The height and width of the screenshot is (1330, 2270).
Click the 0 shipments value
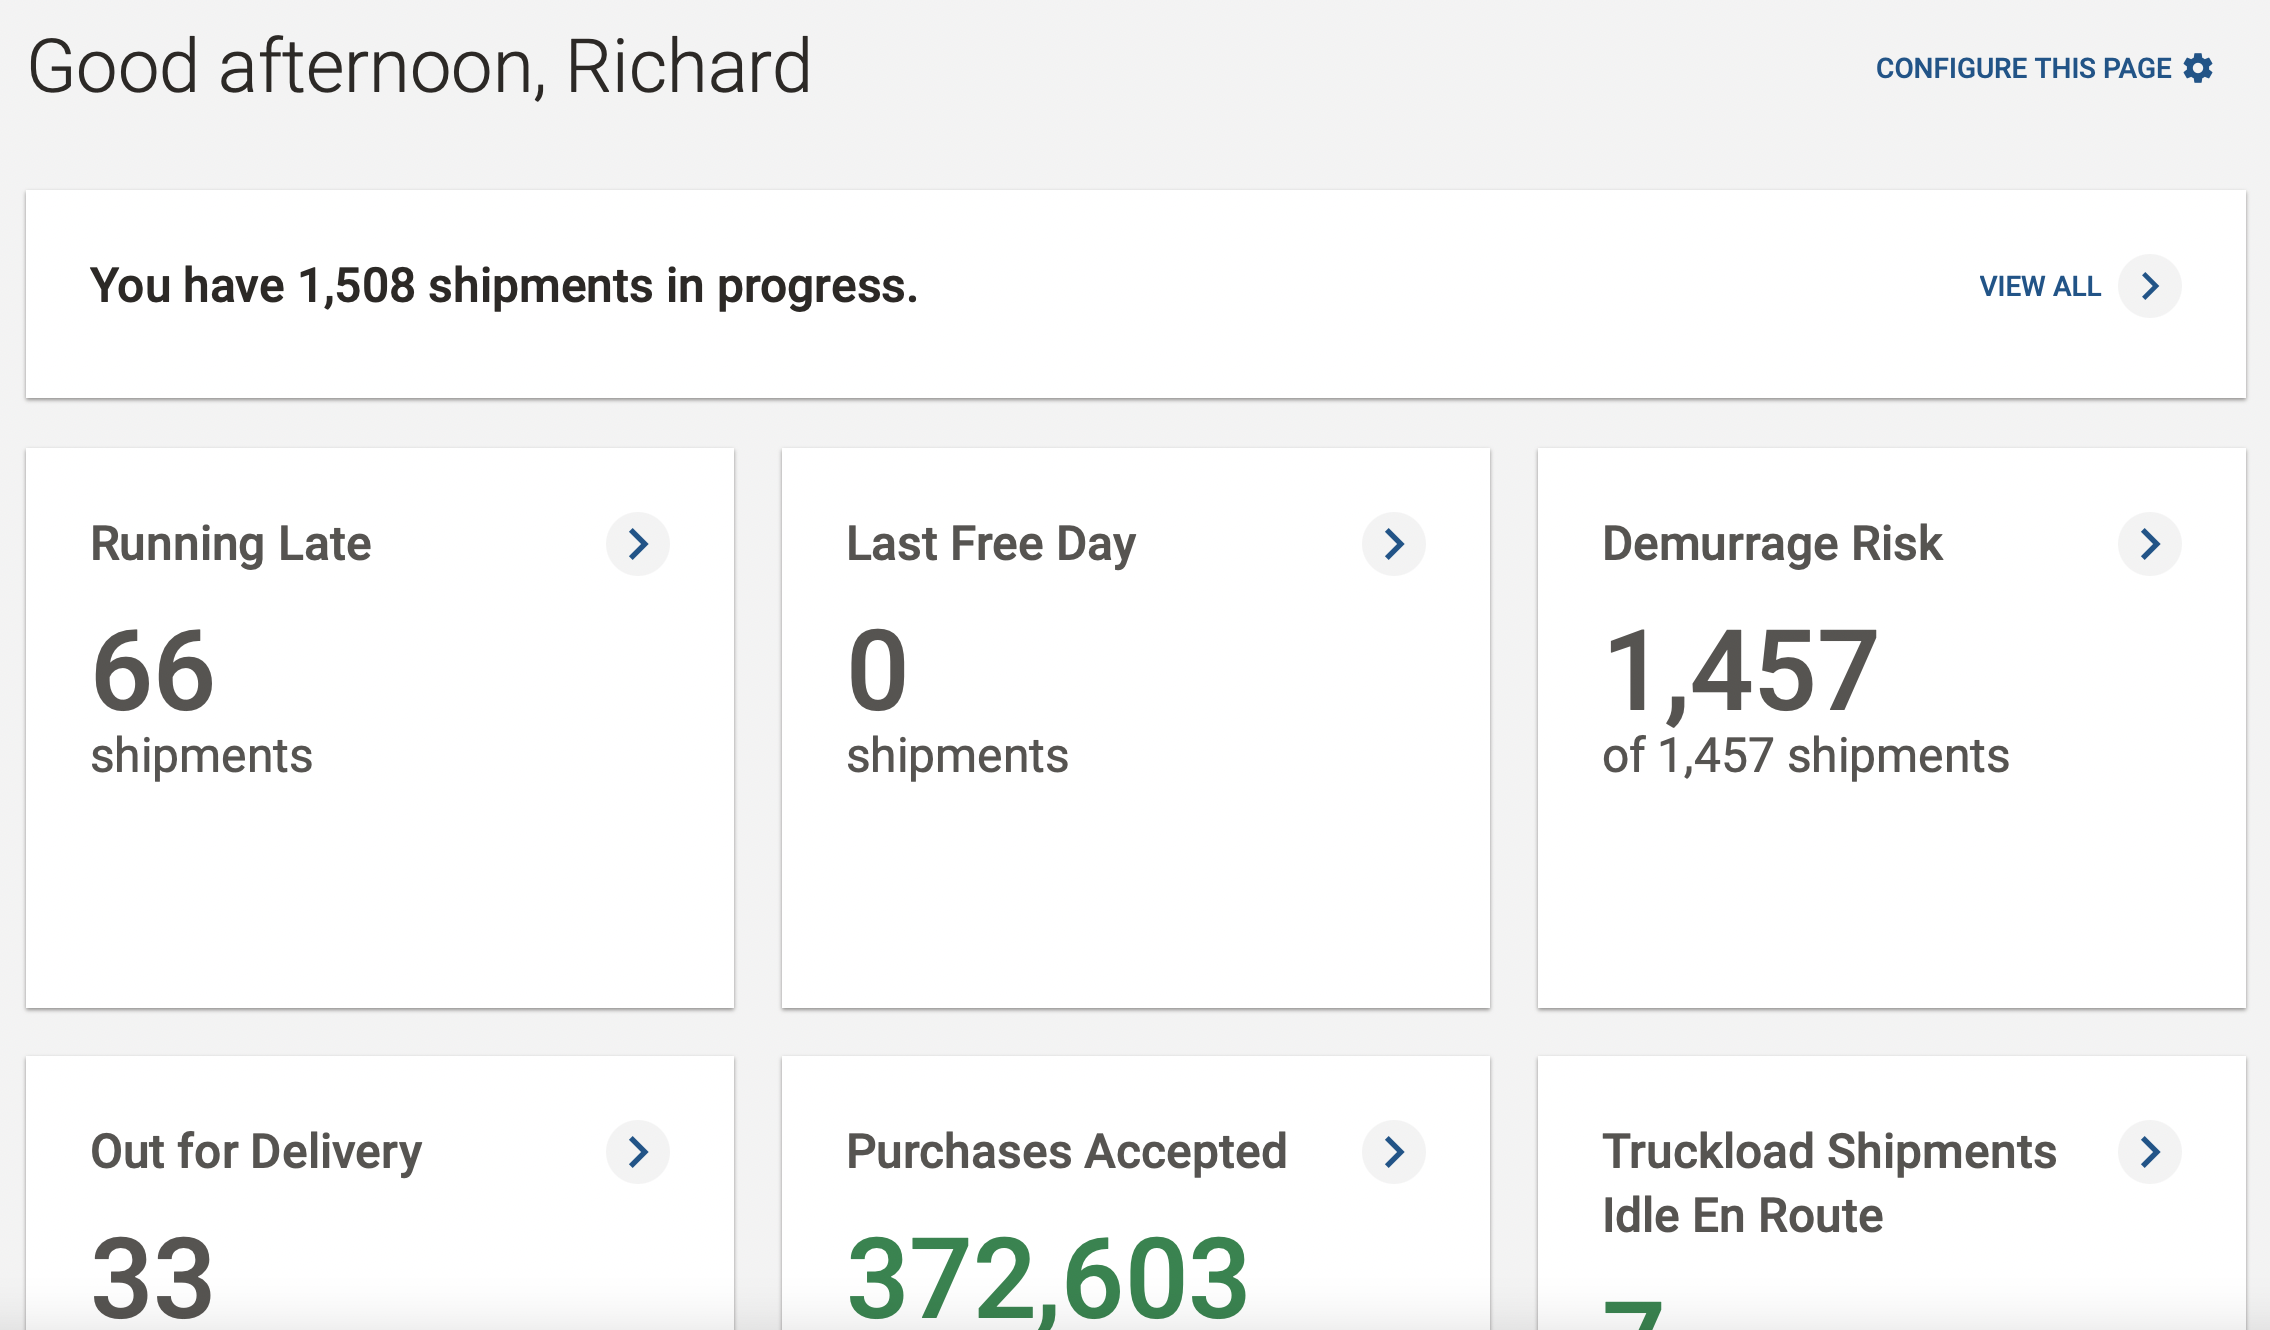pyautogui.click(x=877, y=671)
